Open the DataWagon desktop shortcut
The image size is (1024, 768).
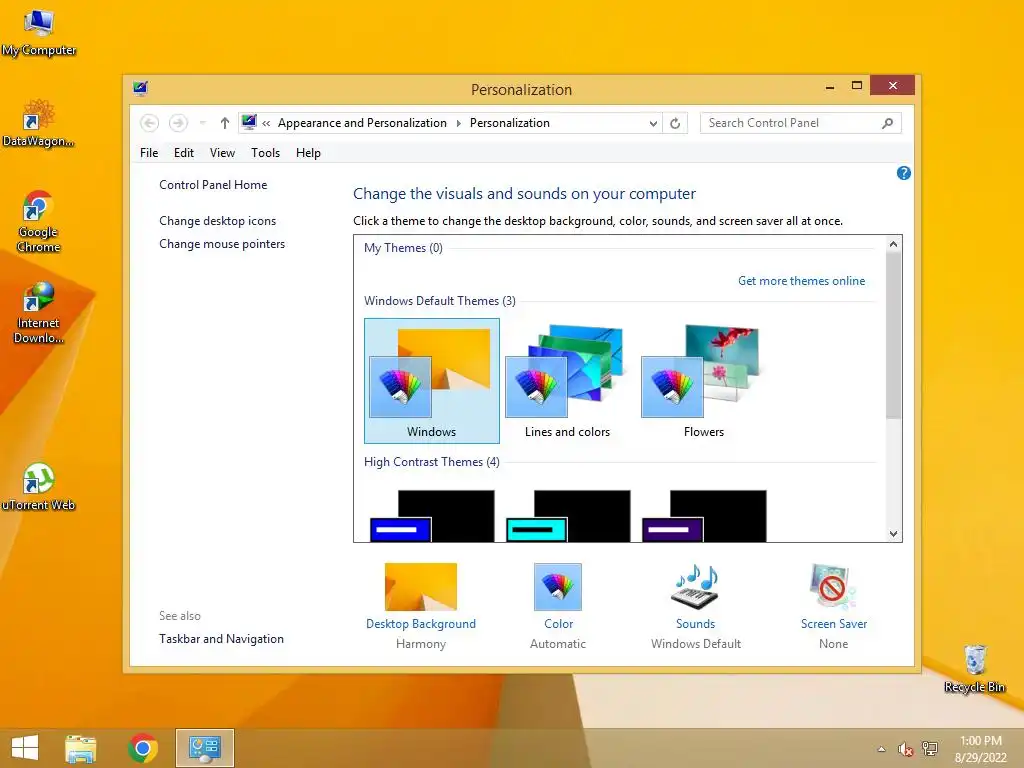point(39,123)
